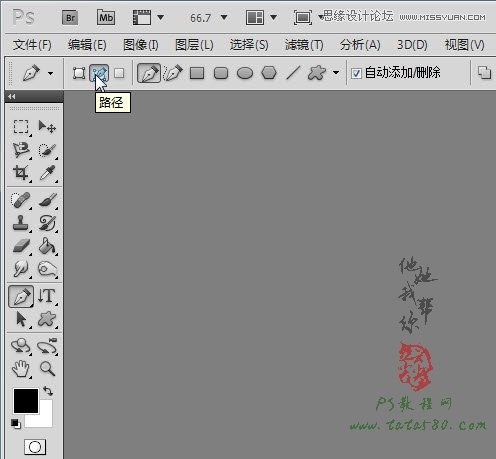Select the Hand tool

coord(21,369)
